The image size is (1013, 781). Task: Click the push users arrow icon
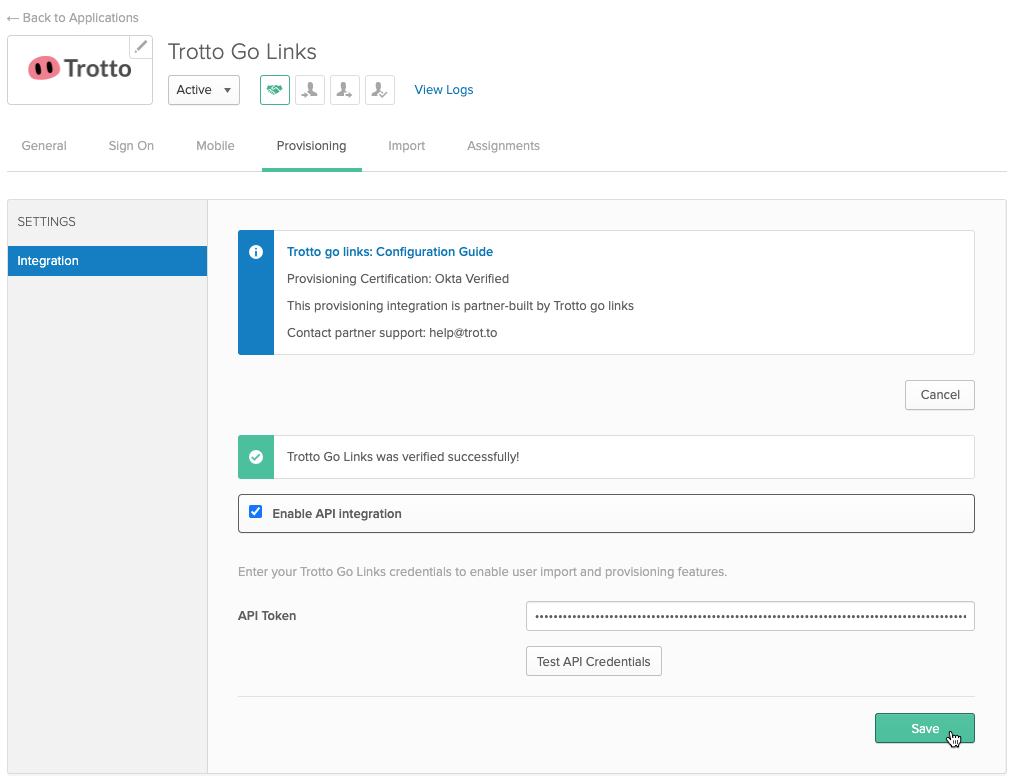[344, 90]
